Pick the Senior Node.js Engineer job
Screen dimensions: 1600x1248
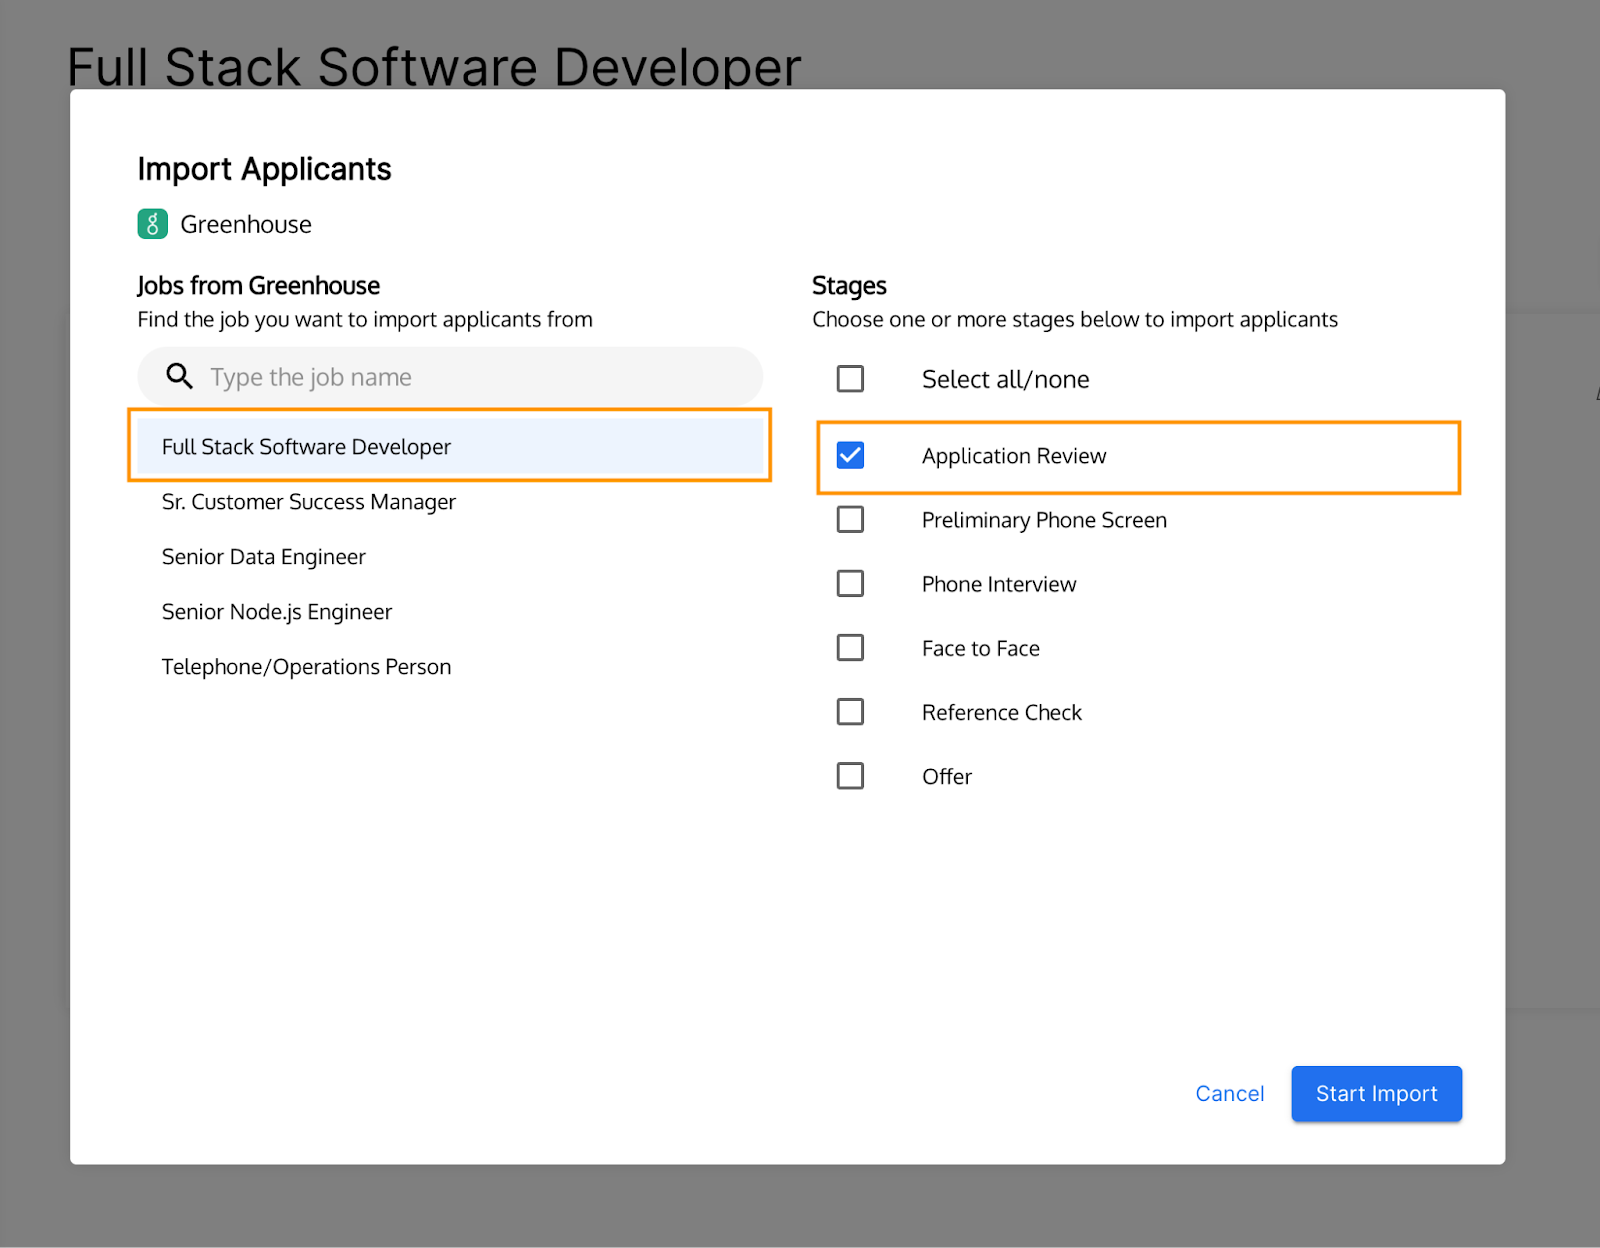pyautogui.click(x=450, y=612)
